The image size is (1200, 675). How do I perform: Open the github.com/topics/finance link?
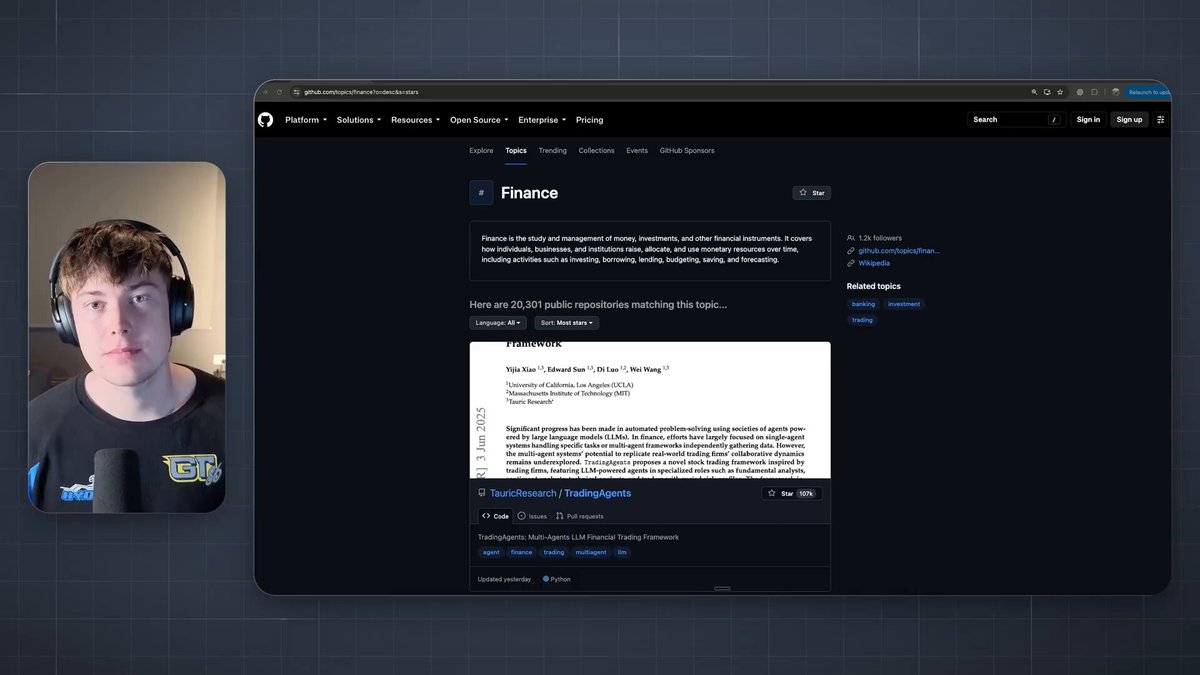[899, 251]
